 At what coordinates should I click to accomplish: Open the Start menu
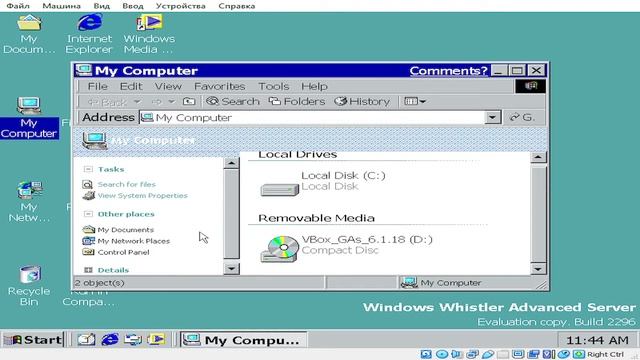click(33, 339)
